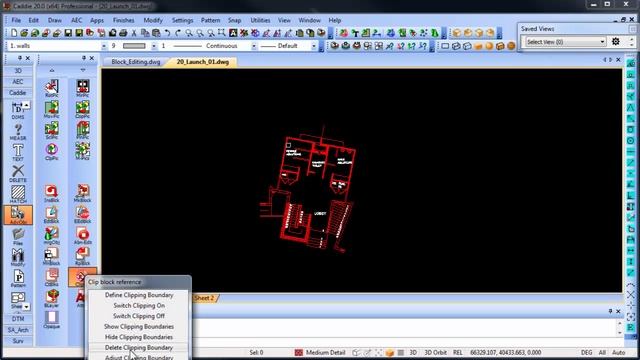This screenshot has height=360, width=640.
Task: Choose Switch Clipping On
Action: click(139, 305)
